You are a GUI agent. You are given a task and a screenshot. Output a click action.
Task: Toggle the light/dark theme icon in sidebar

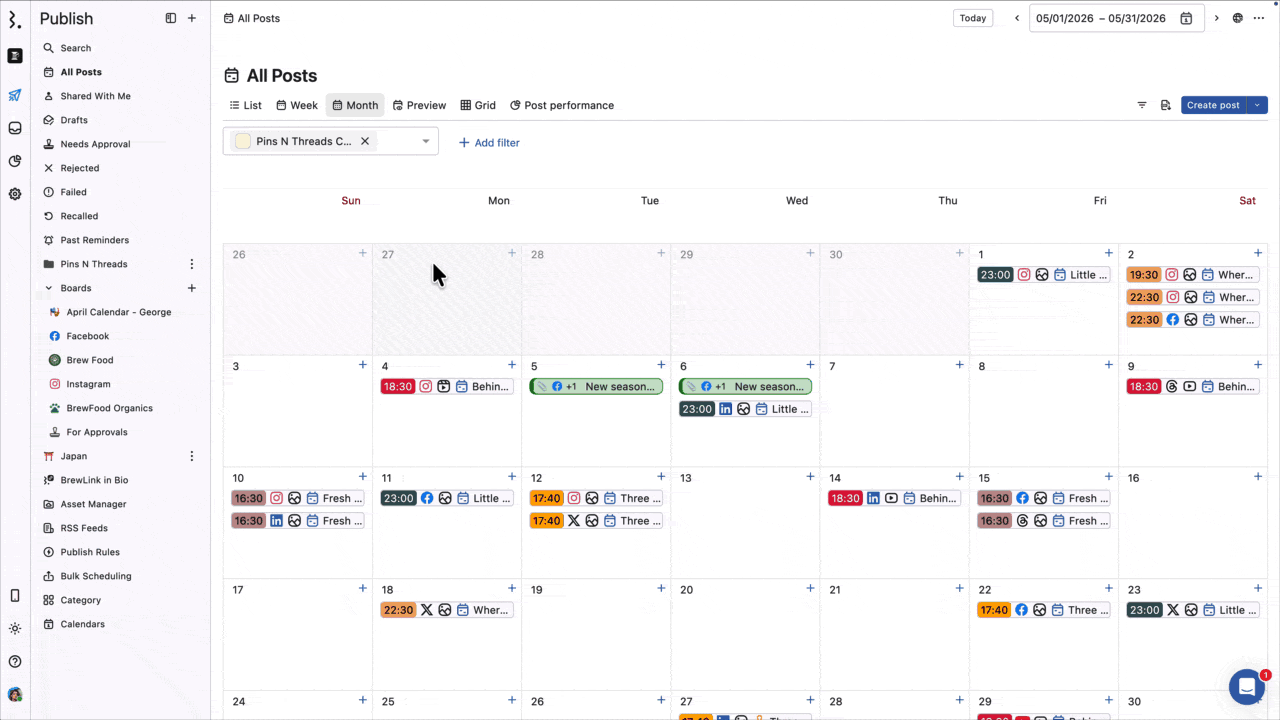click(x=15, y=629)
